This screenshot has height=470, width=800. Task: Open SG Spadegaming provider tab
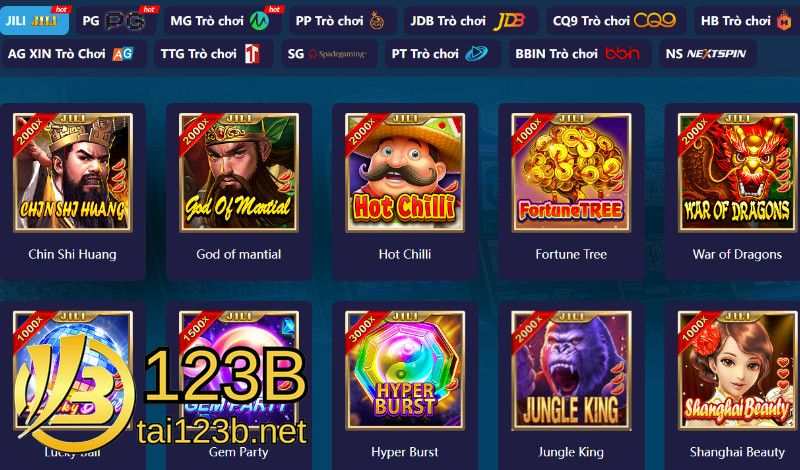pyautogui.click(x=329, y=54)
